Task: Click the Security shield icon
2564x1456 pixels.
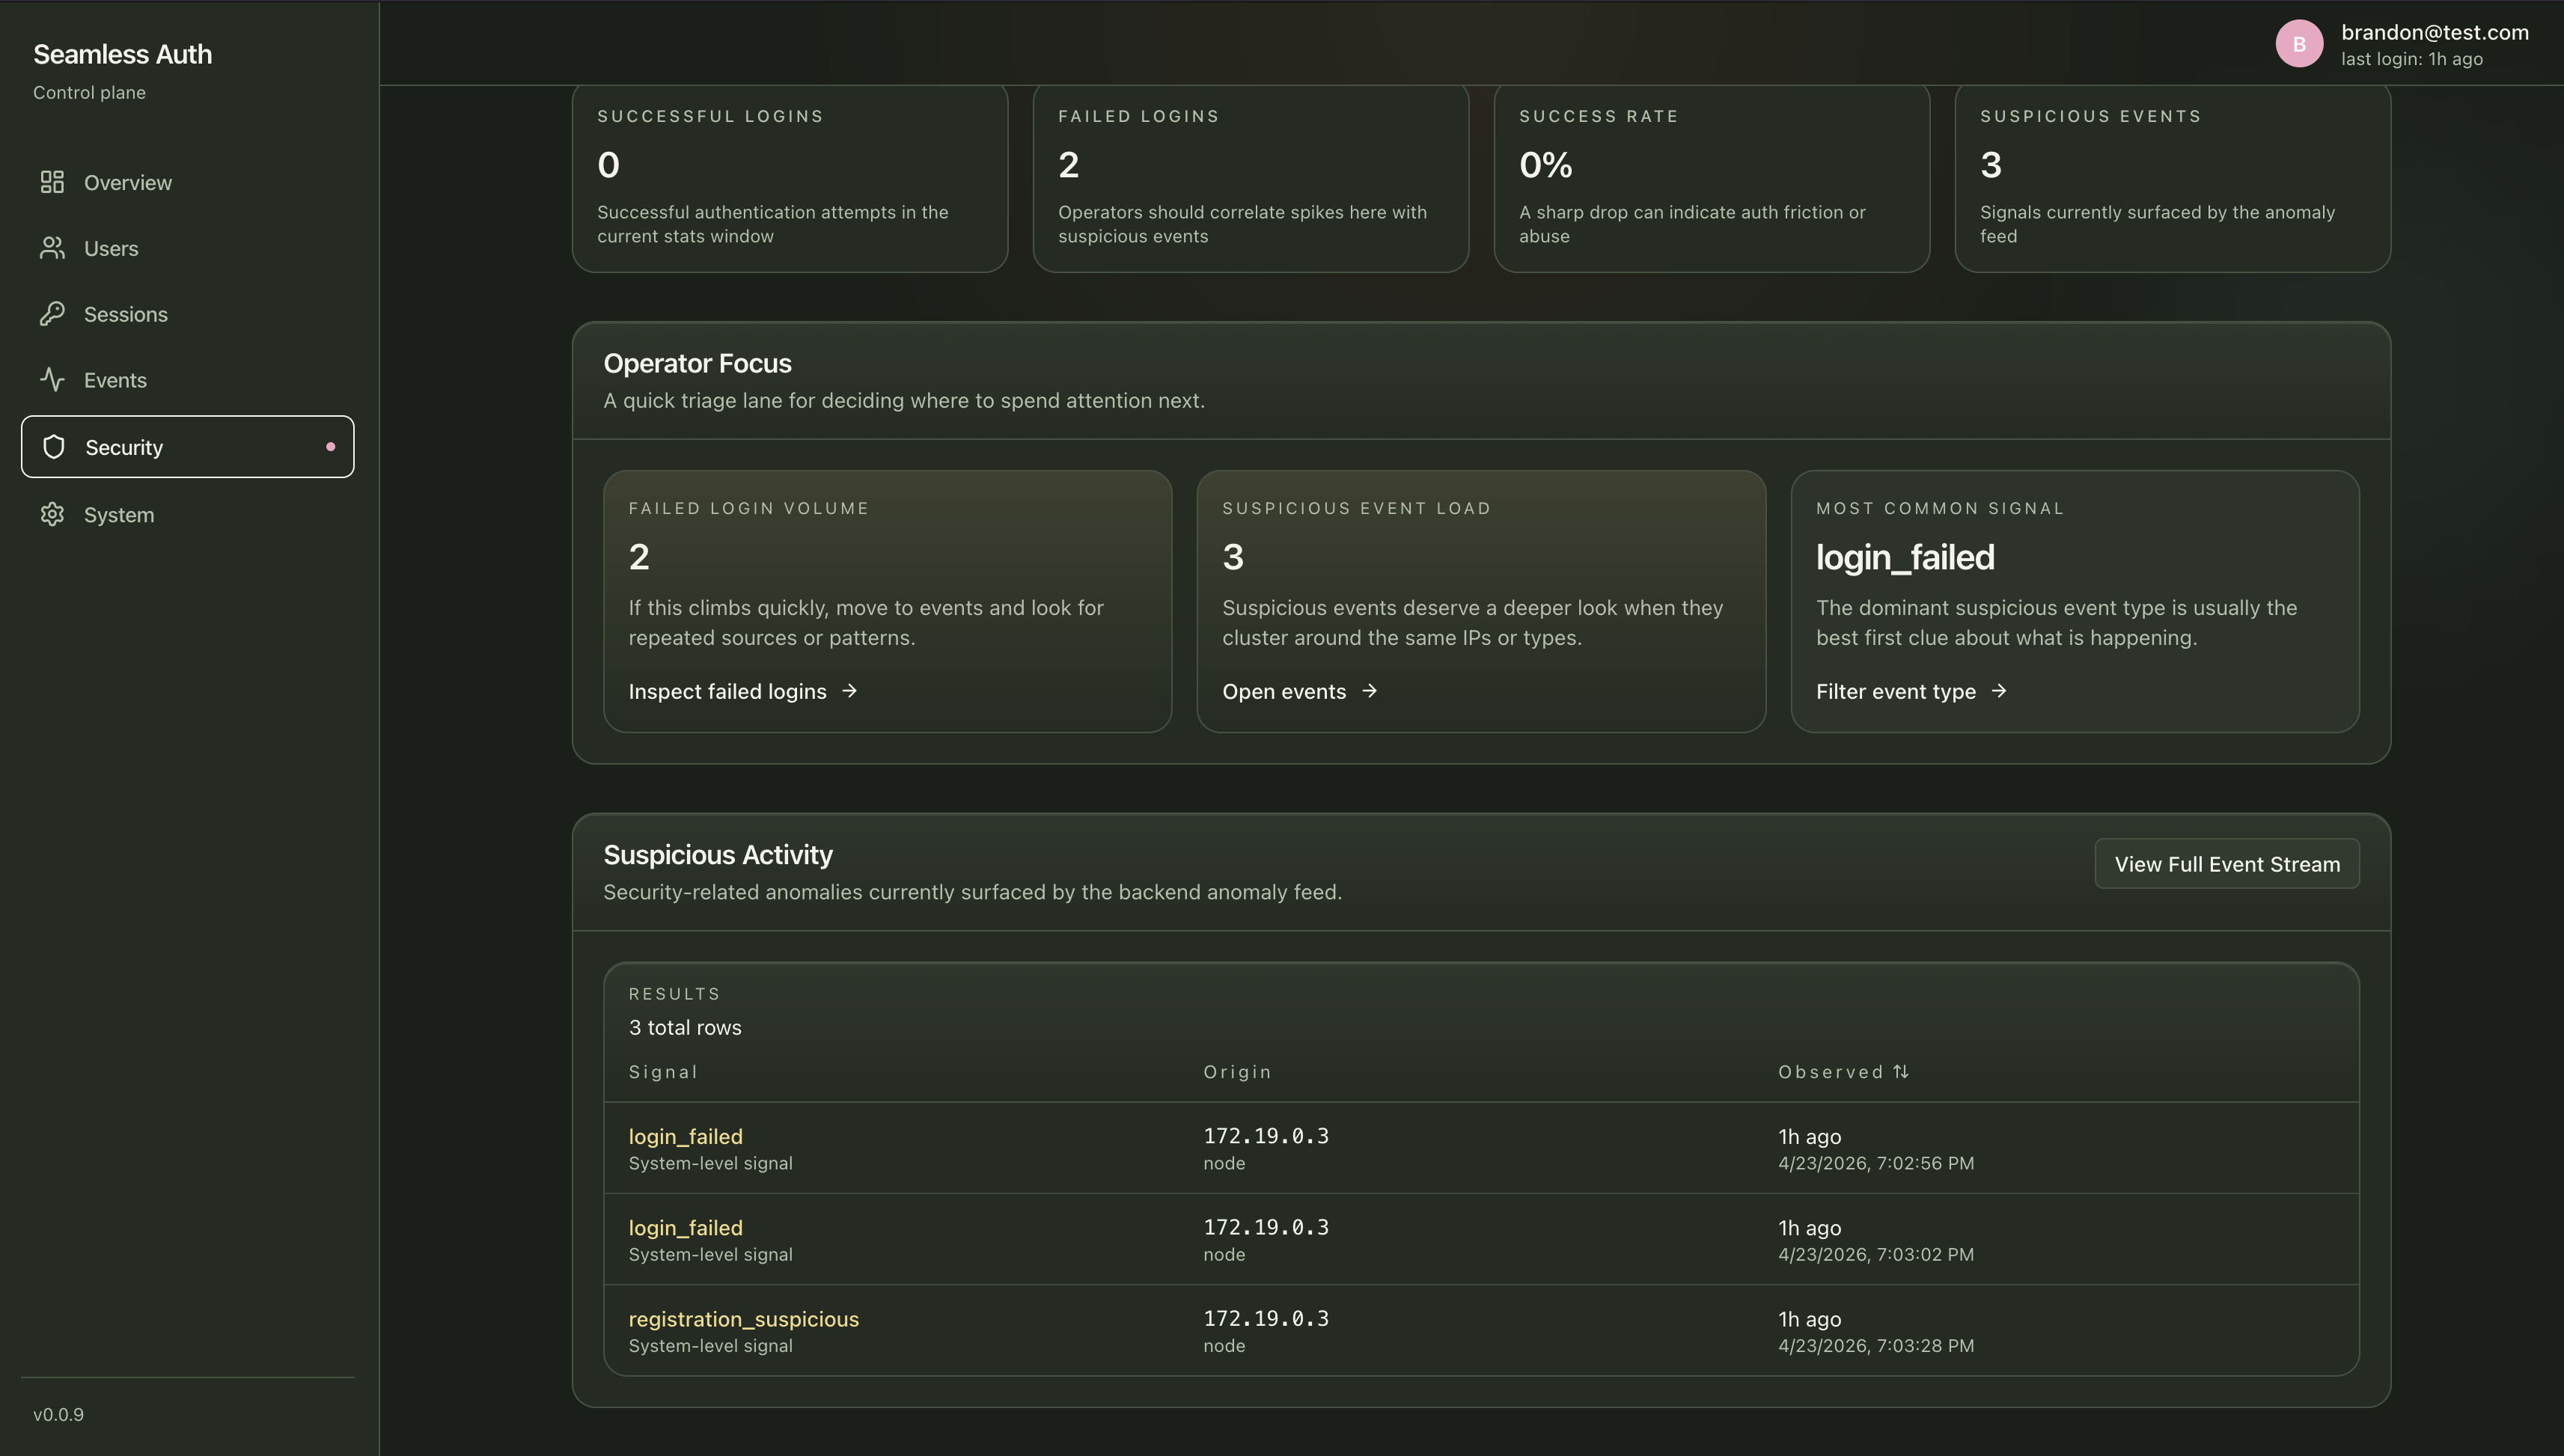Action: click(x=54, y=447)
